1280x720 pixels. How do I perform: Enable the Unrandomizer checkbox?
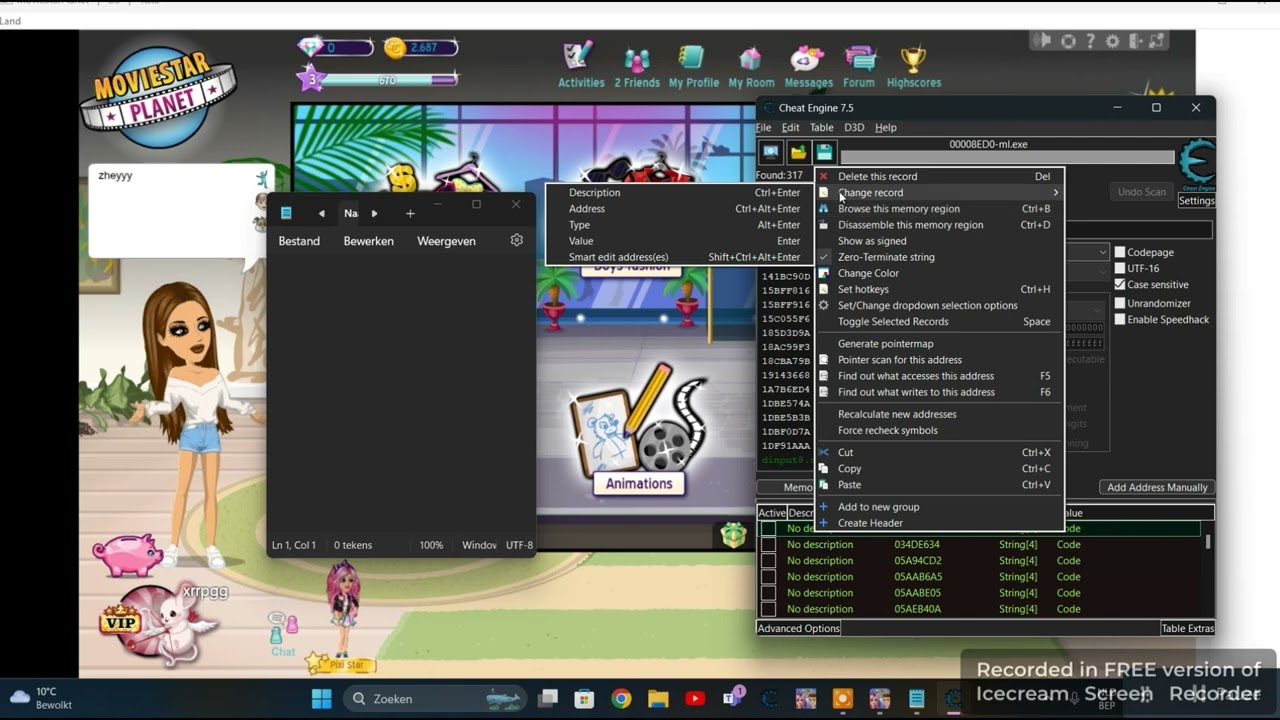(1120, 303)
